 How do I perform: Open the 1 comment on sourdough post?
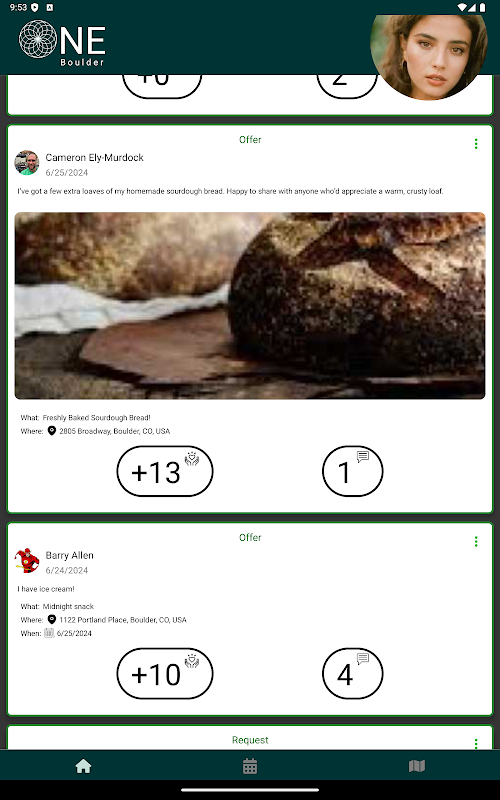(353, 471)
